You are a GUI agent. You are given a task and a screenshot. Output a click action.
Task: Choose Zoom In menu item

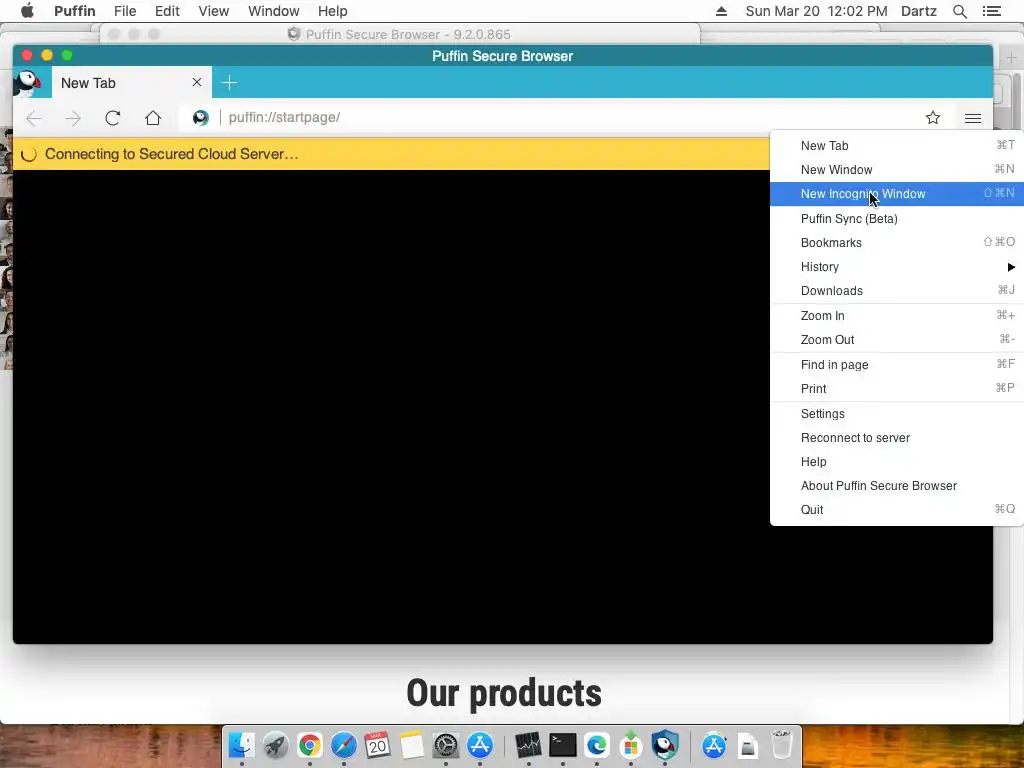pos(897,316)
